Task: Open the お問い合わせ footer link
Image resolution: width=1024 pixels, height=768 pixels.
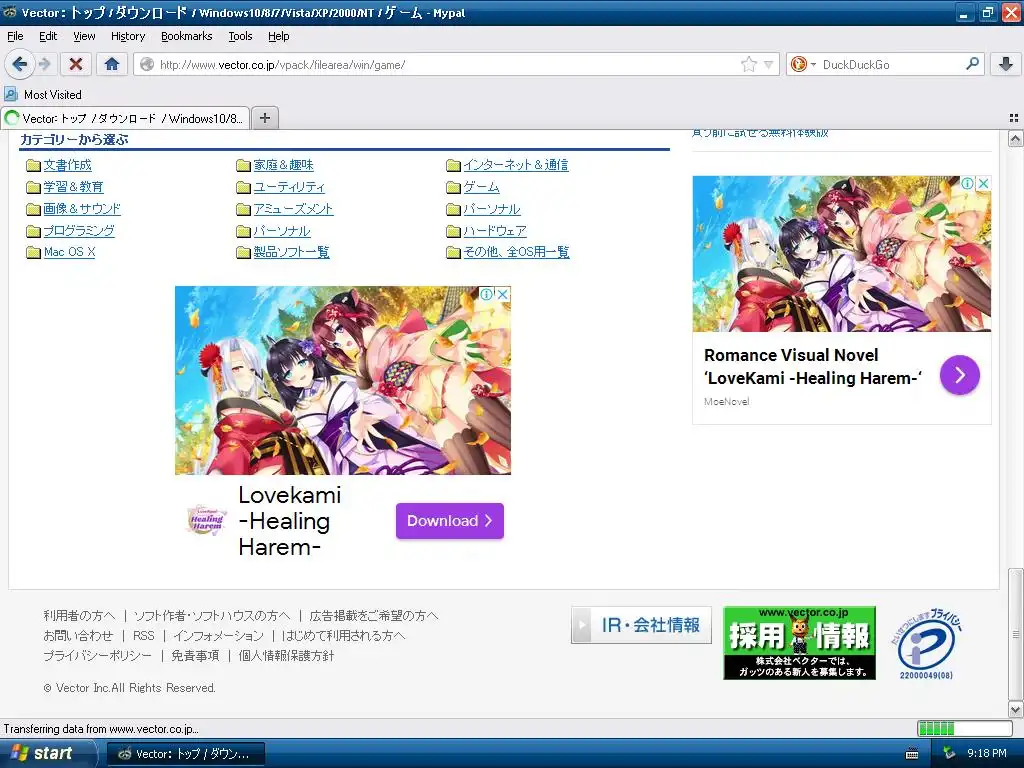Action: pyautogui.click(x=78, y=635)
